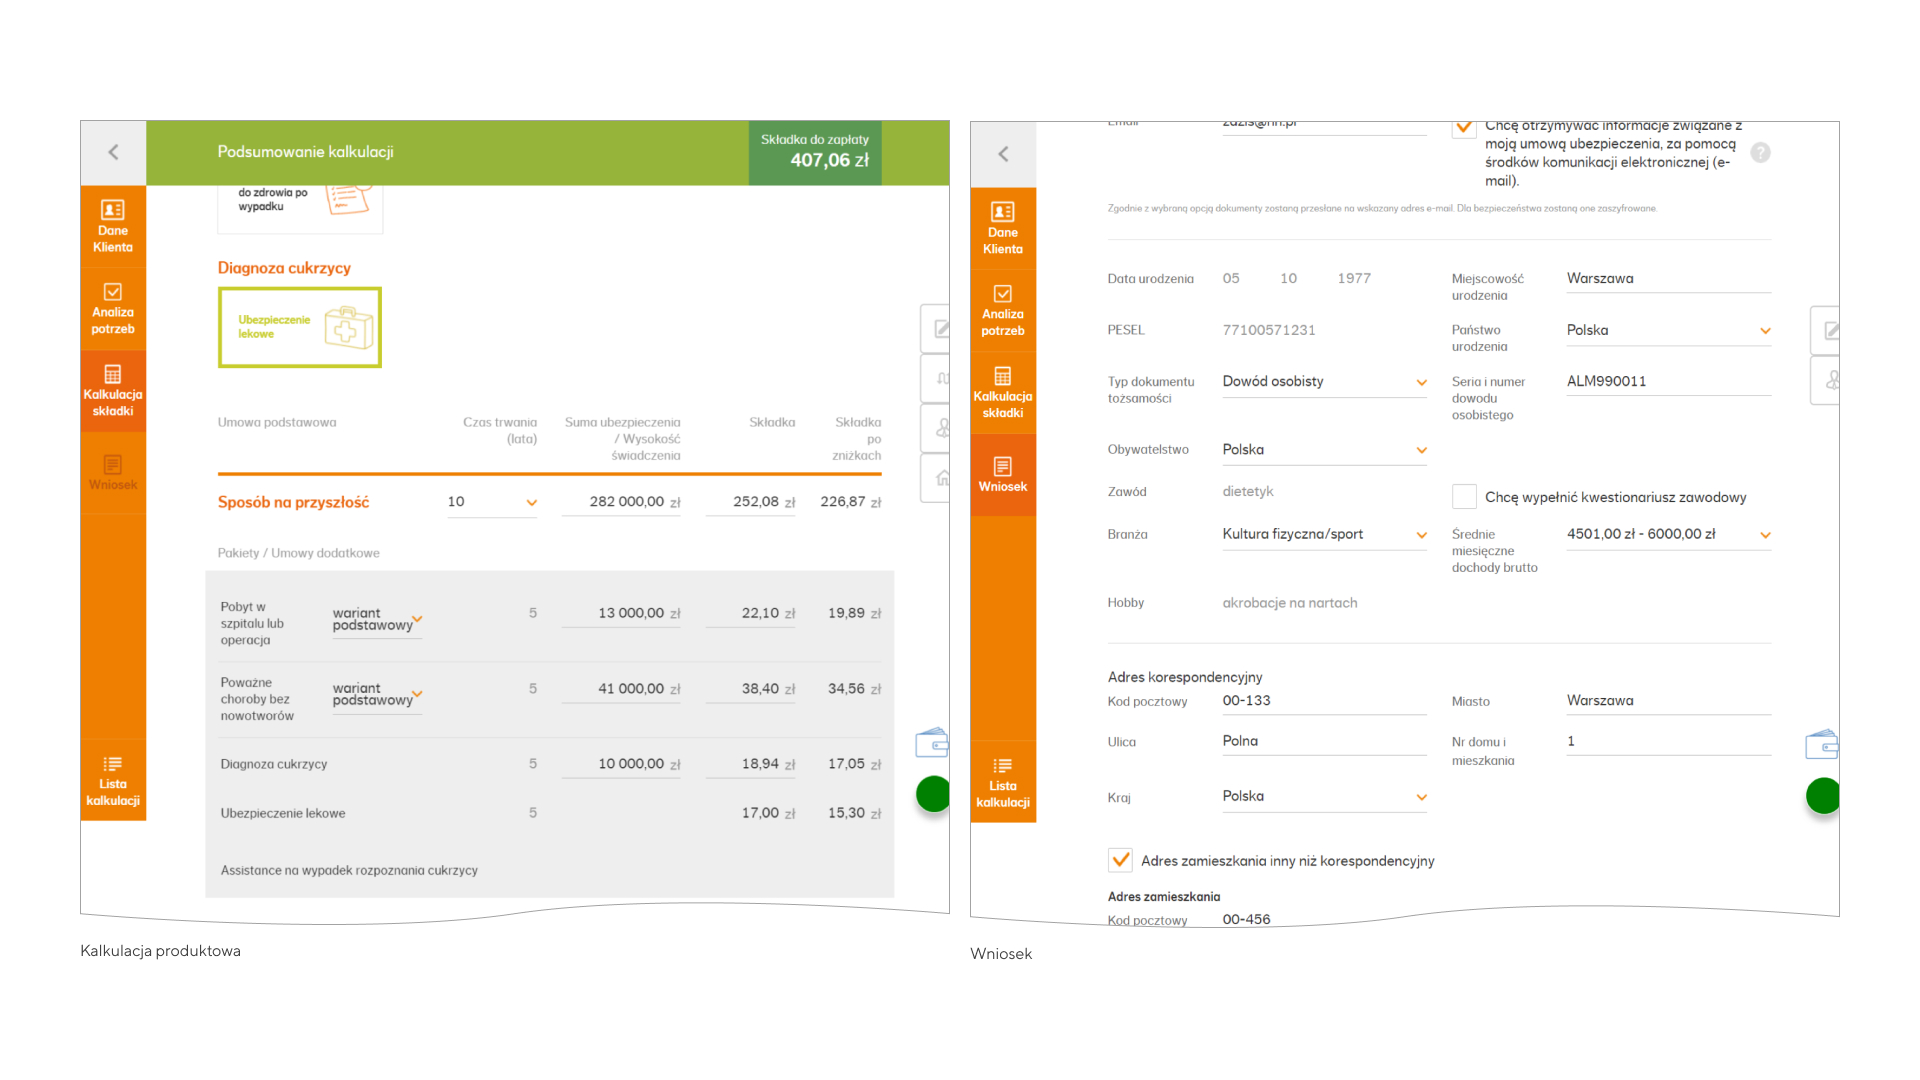Open Kraj dropdown Polska
The image size is (1920, 1080).
pos(1324,797)
